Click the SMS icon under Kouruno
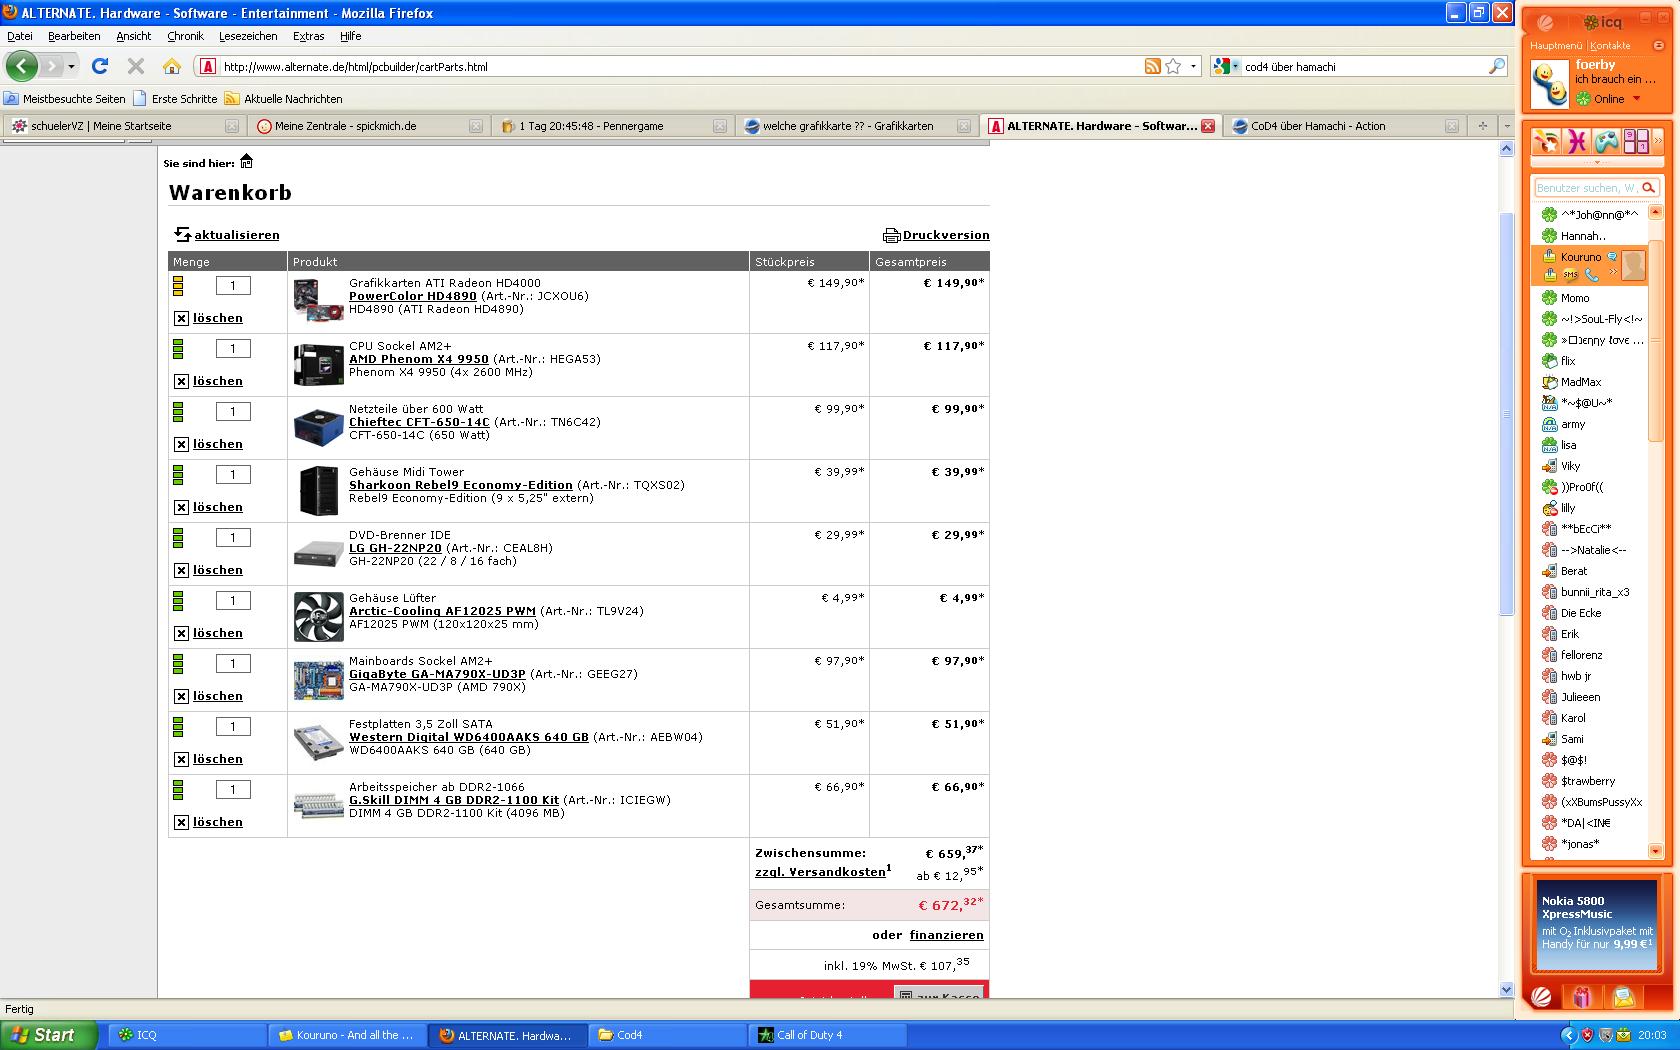Image resolution: width=1680 pixels, height=1050 pixels. pyautogui.click(x=1570, y=274)
